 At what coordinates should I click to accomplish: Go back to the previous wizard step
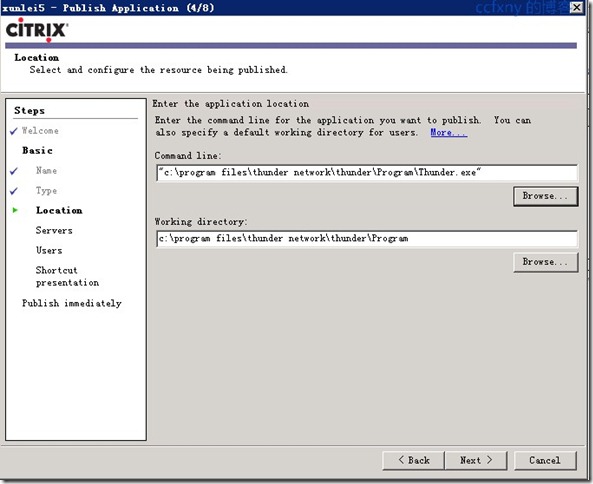click(x=413, y=460)
